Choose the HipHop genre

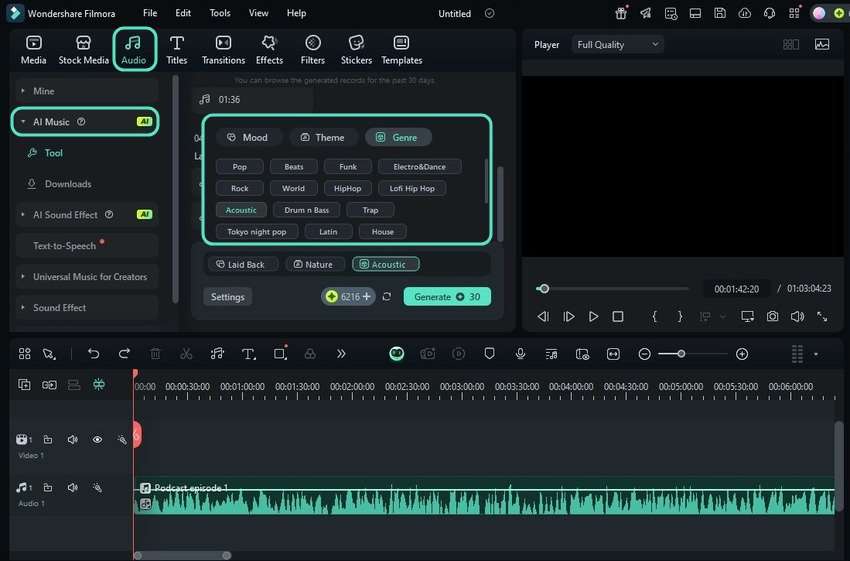(347, 188)
